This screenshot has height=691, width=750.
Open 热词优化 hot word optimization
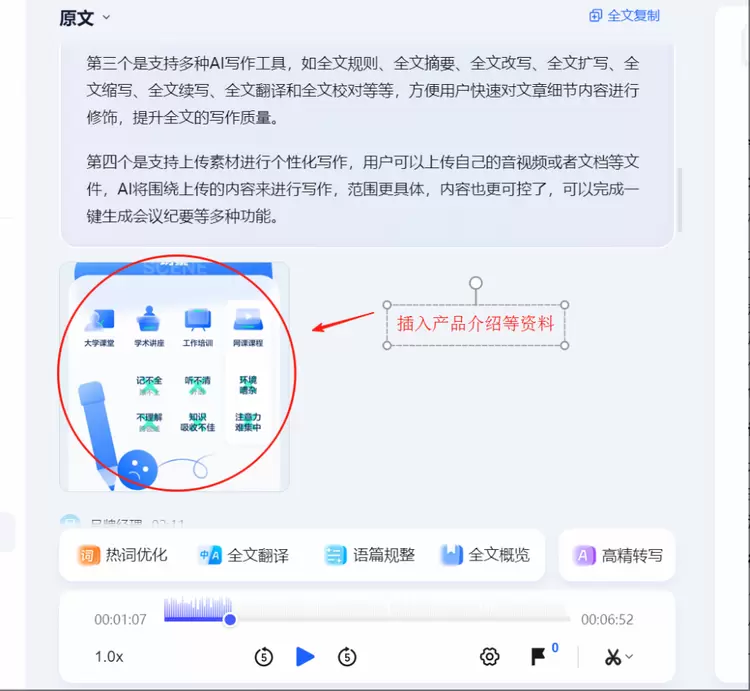[122, 555]
